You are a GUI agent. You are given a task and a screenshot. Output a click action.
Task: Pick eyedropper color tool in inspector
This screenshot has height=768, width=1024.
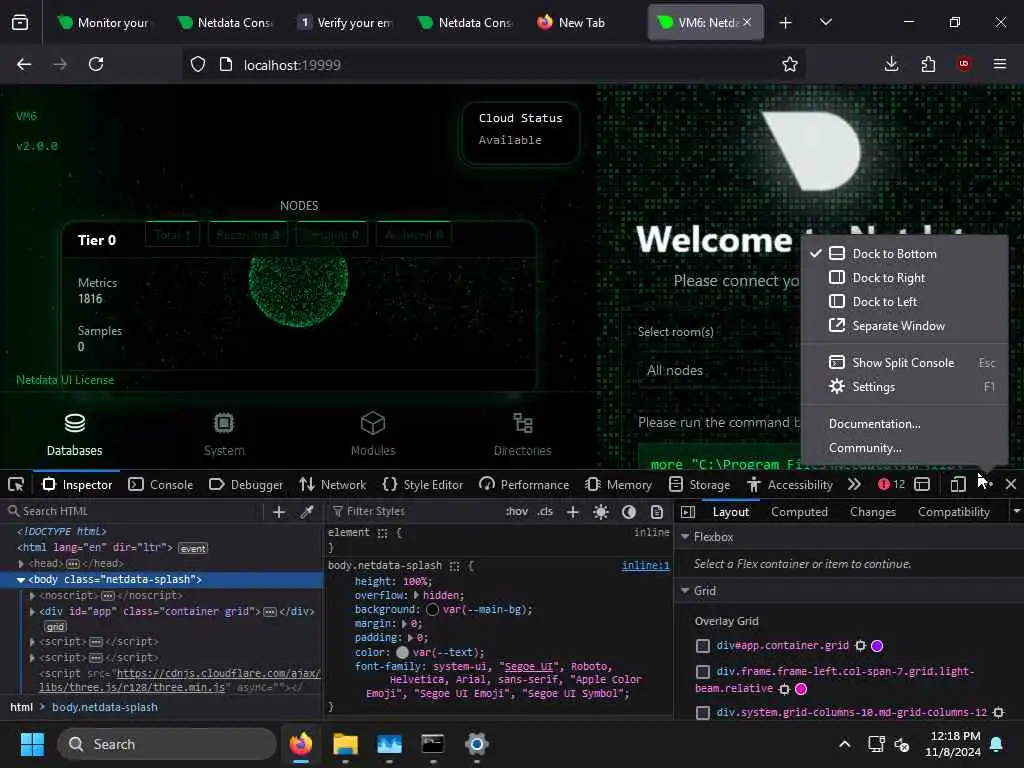point(307,512)
